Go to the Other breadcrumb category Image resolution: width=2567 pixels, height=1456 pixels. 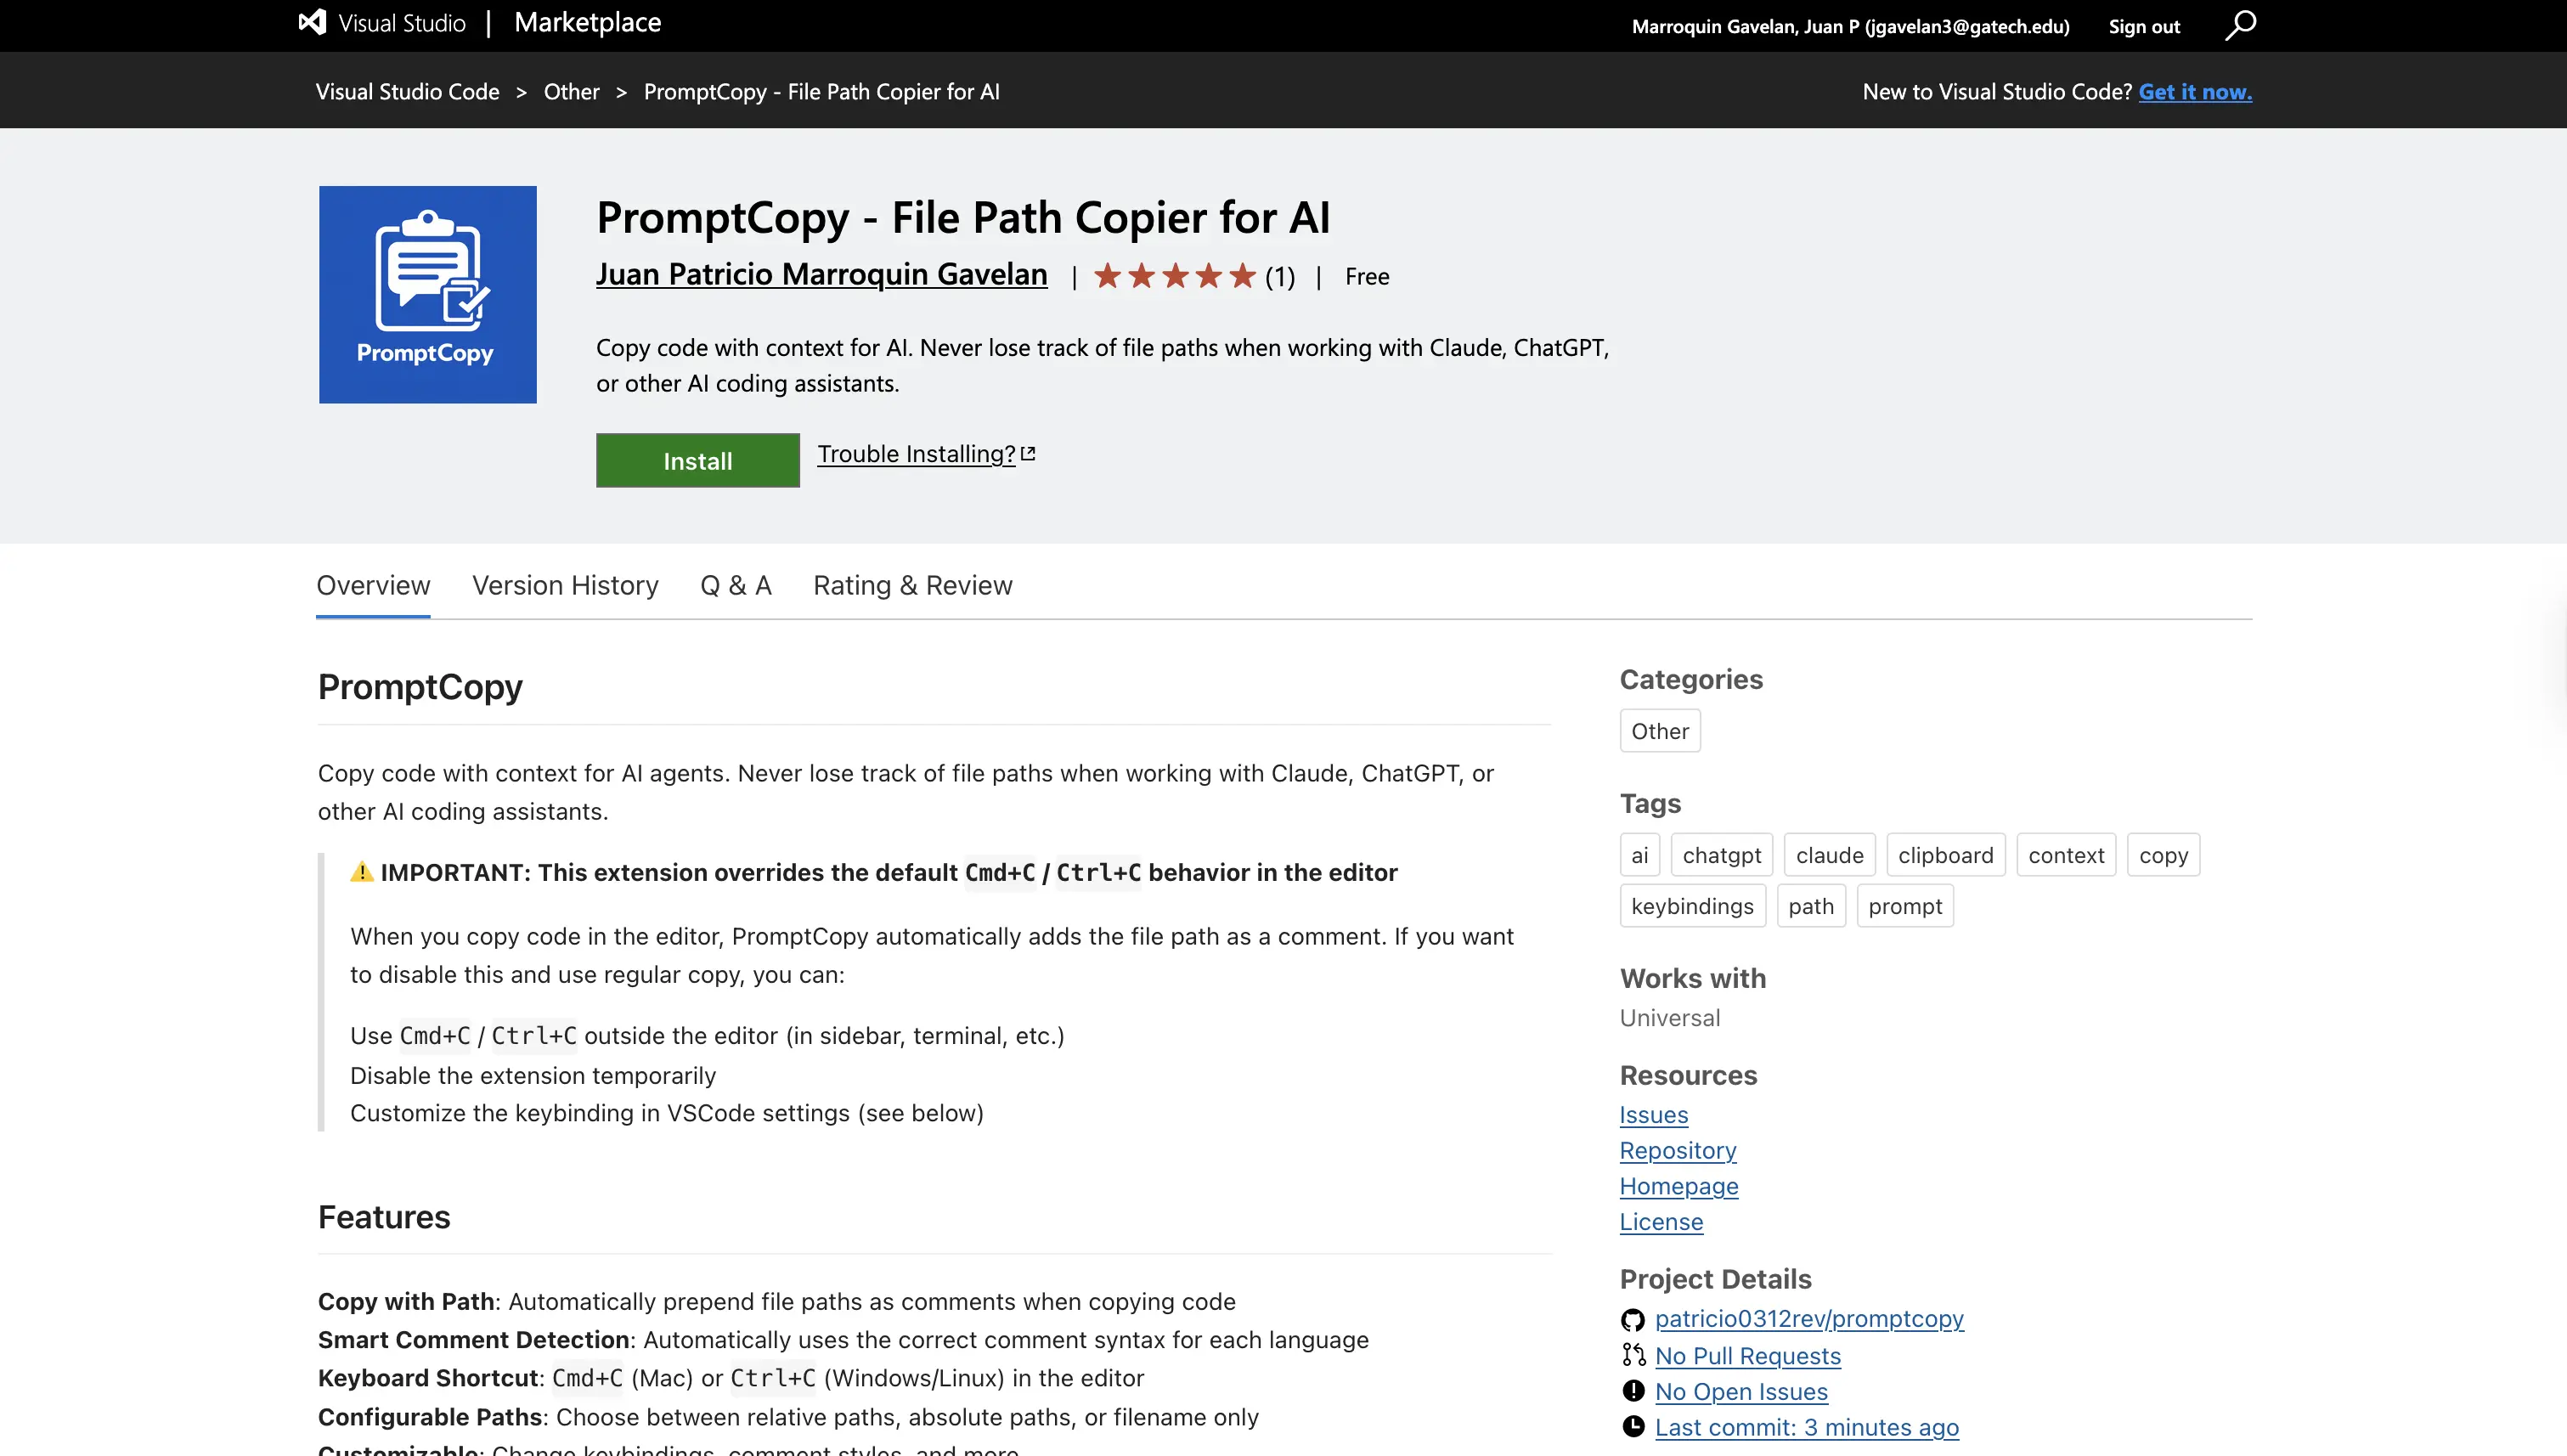tap(572, 92)
